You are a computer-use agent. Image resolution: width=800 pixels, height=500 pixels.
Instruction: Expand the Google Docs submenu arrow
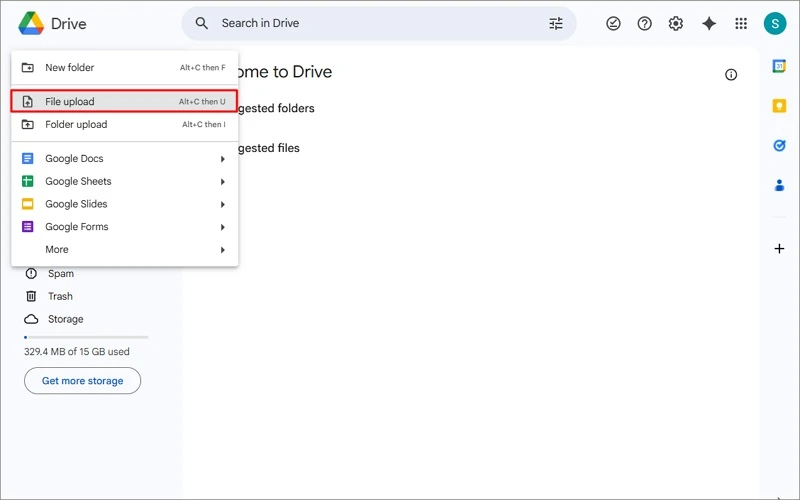(x=222, y=159)
